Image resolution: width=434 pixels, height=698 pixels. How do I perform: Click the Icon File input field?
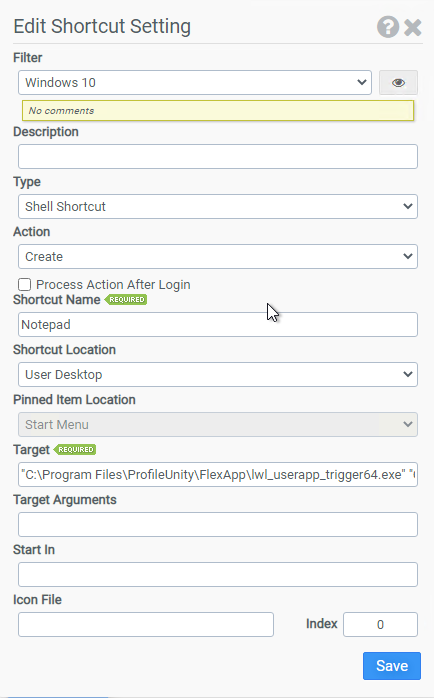coord(146,625)
